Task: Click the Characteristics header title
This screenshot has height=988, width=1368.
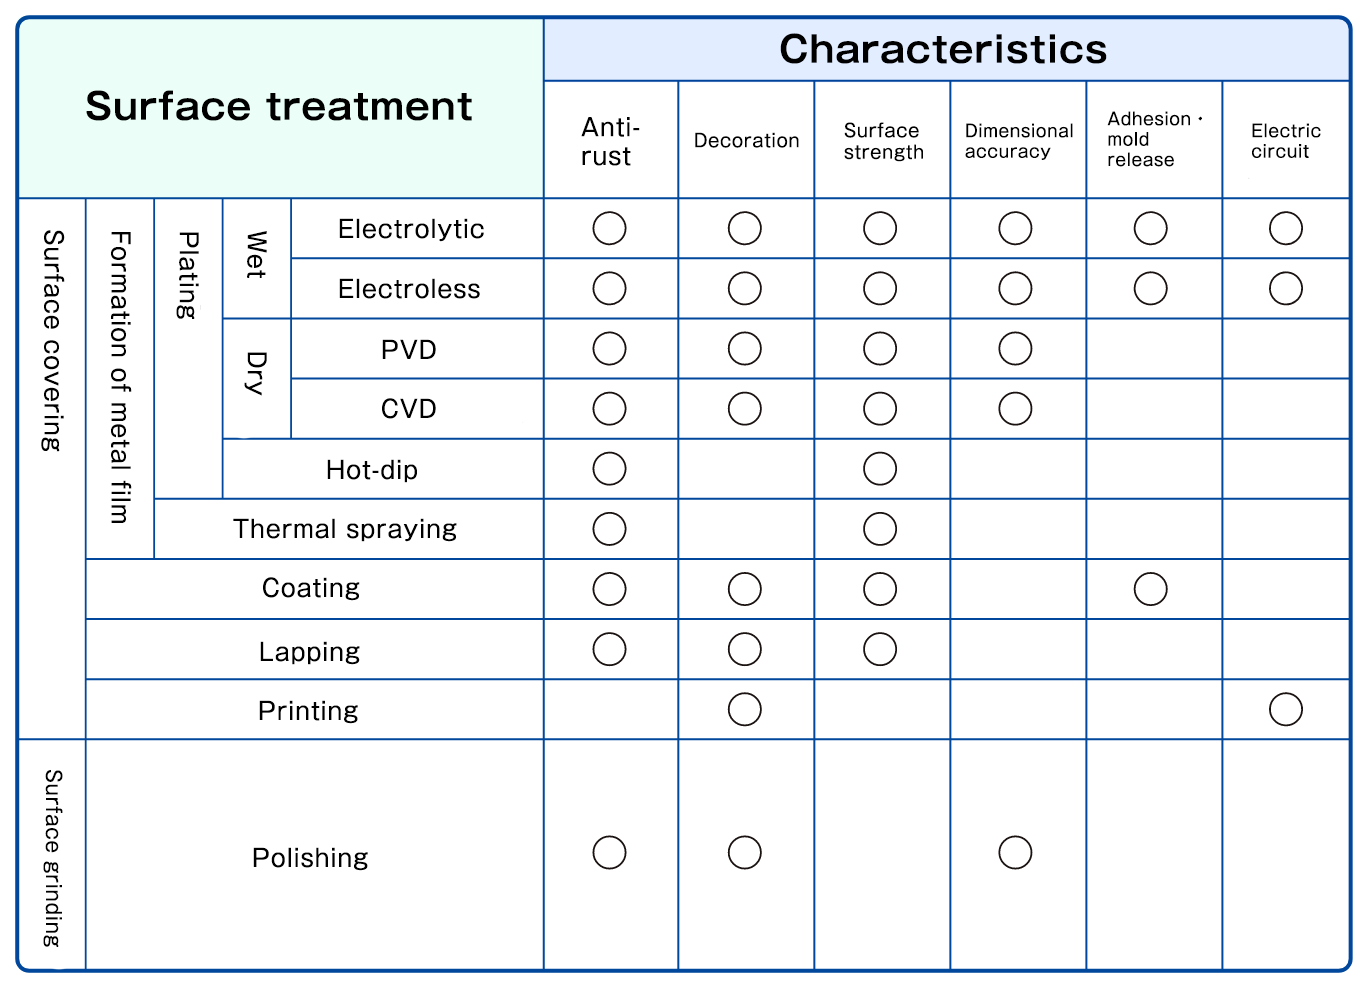Action: (943, 49)
